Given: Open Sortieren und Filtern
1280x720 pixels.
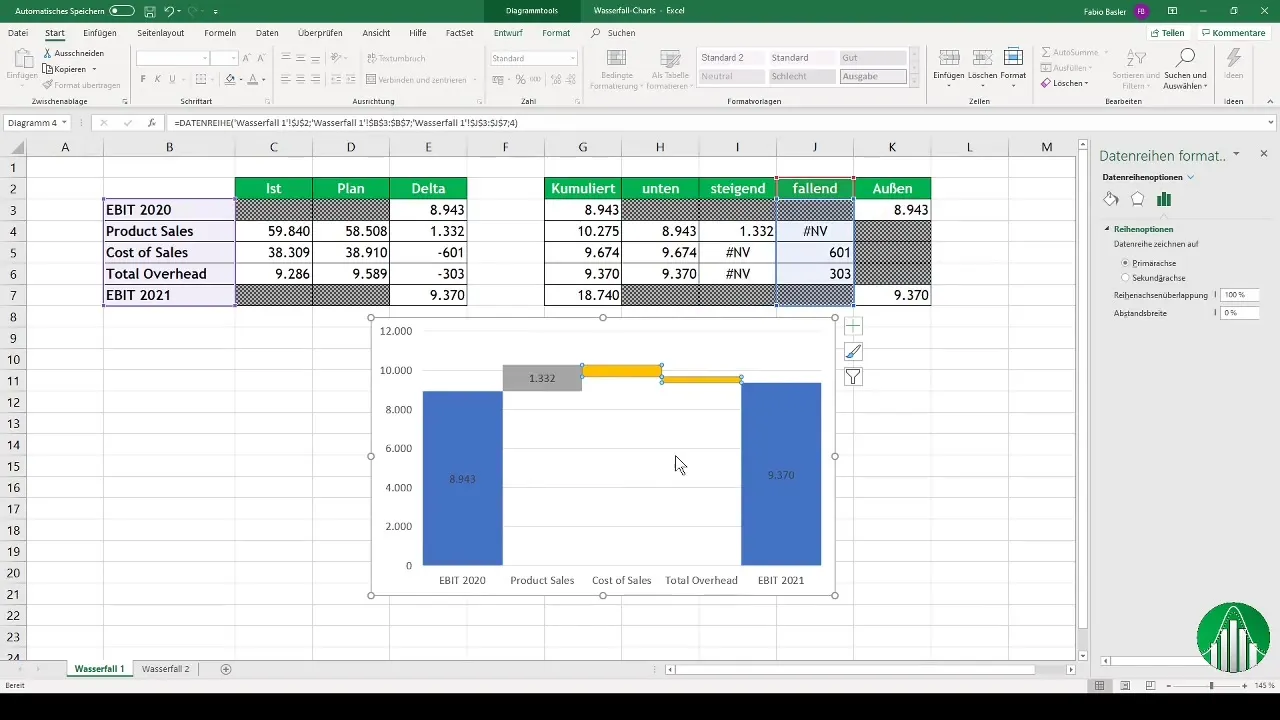Looking at the screenshot, I should tap(1137, 68).
